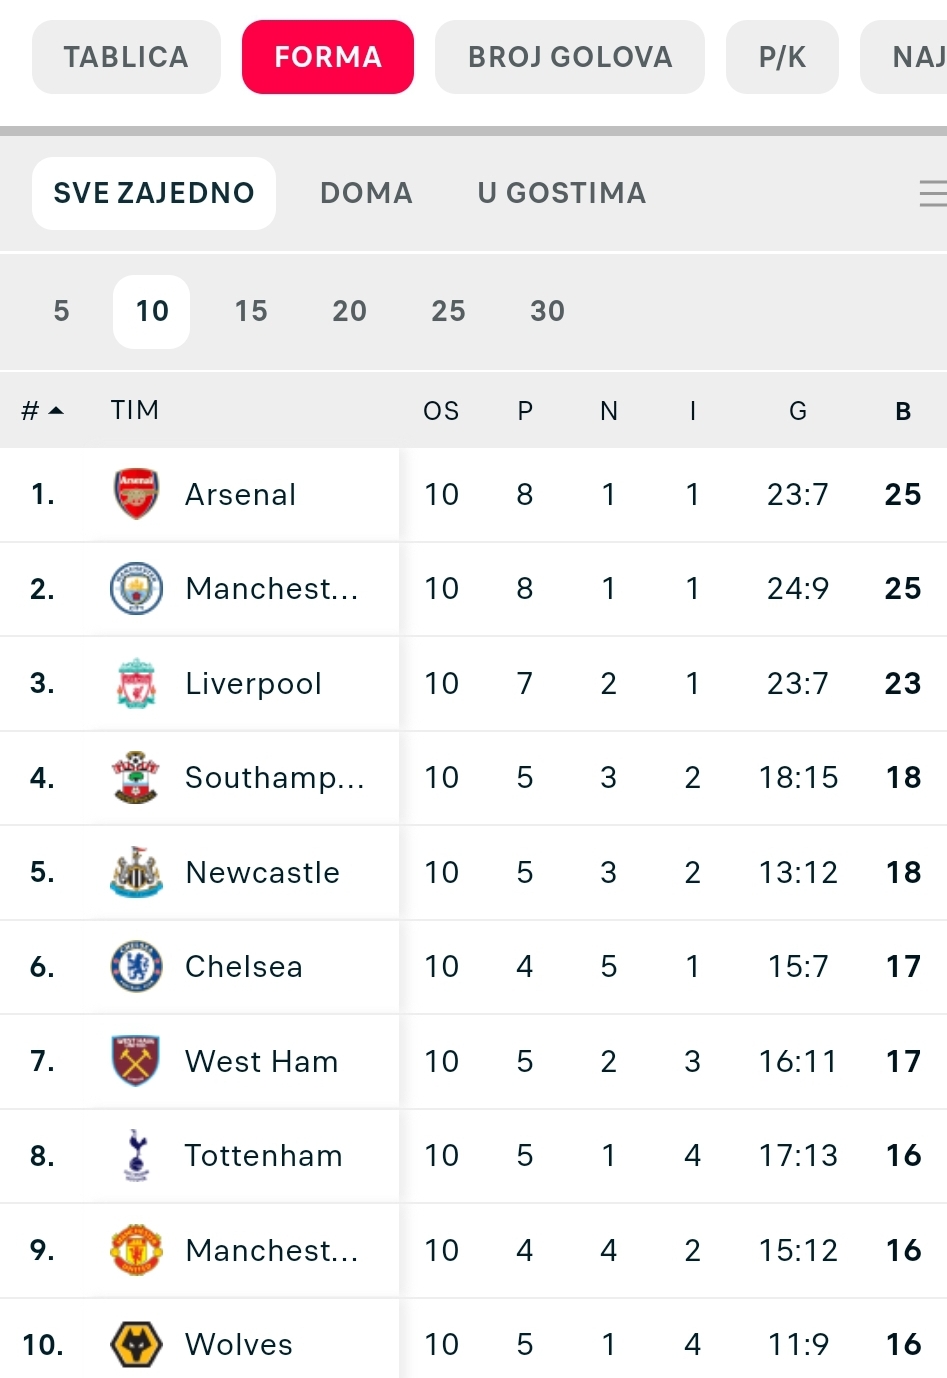Select last 30 matches option
This screenshot has height=1378, width=947.
point(547,311)
